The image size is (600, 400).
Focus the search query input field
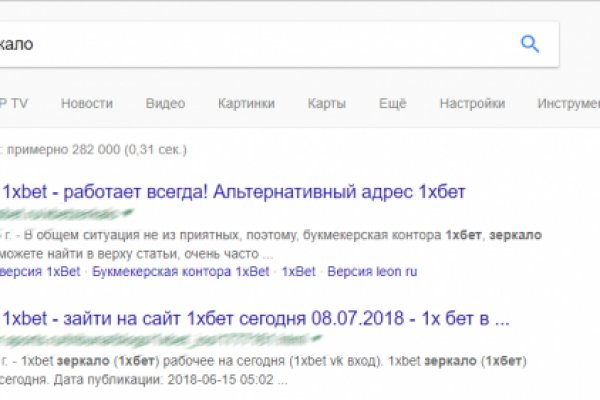(250, 44)
